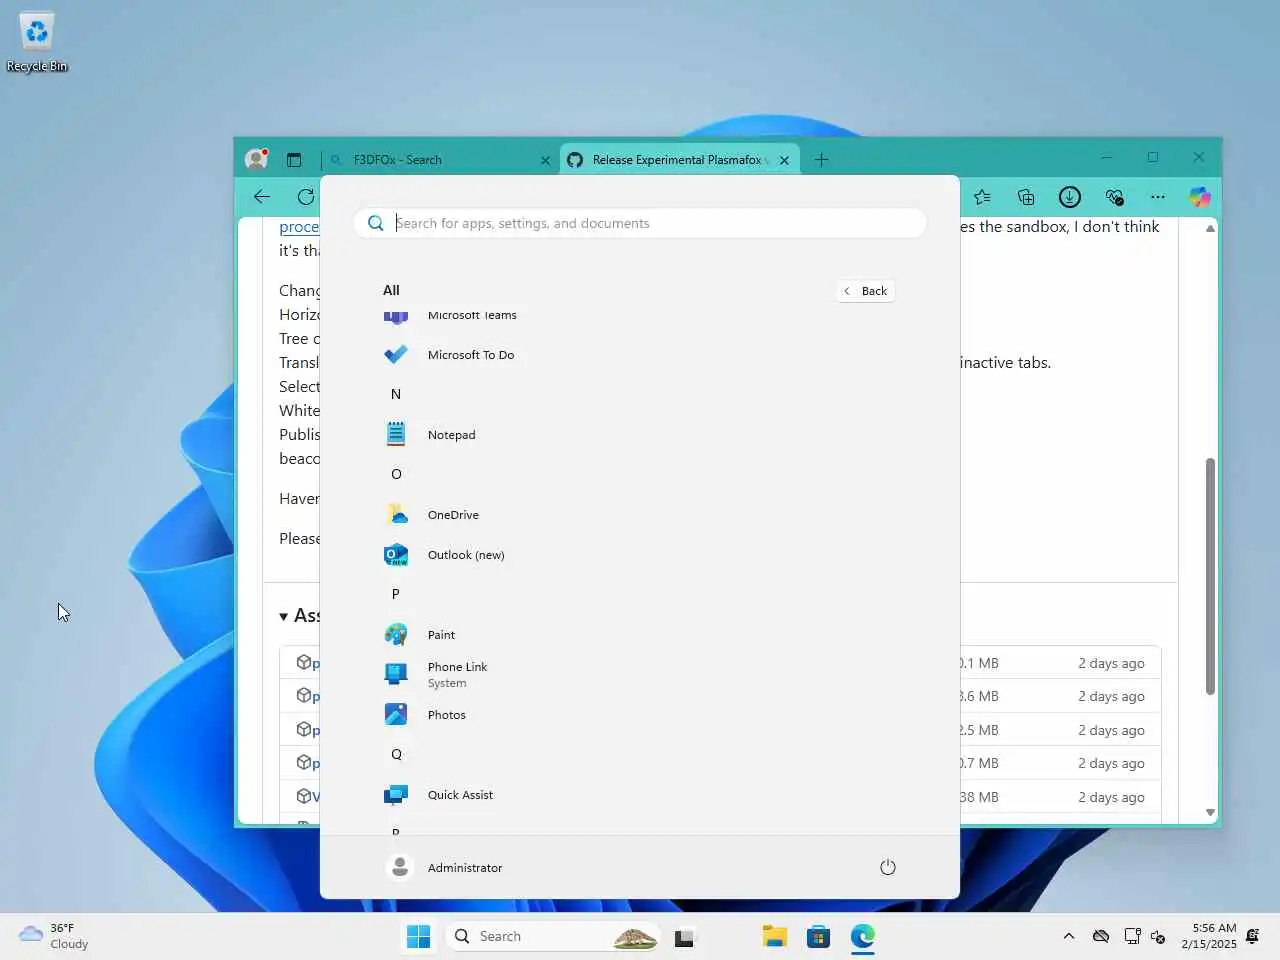Show hidden system tray icons
Viewport: 1280px width, 960px height.
(1069, 936)
